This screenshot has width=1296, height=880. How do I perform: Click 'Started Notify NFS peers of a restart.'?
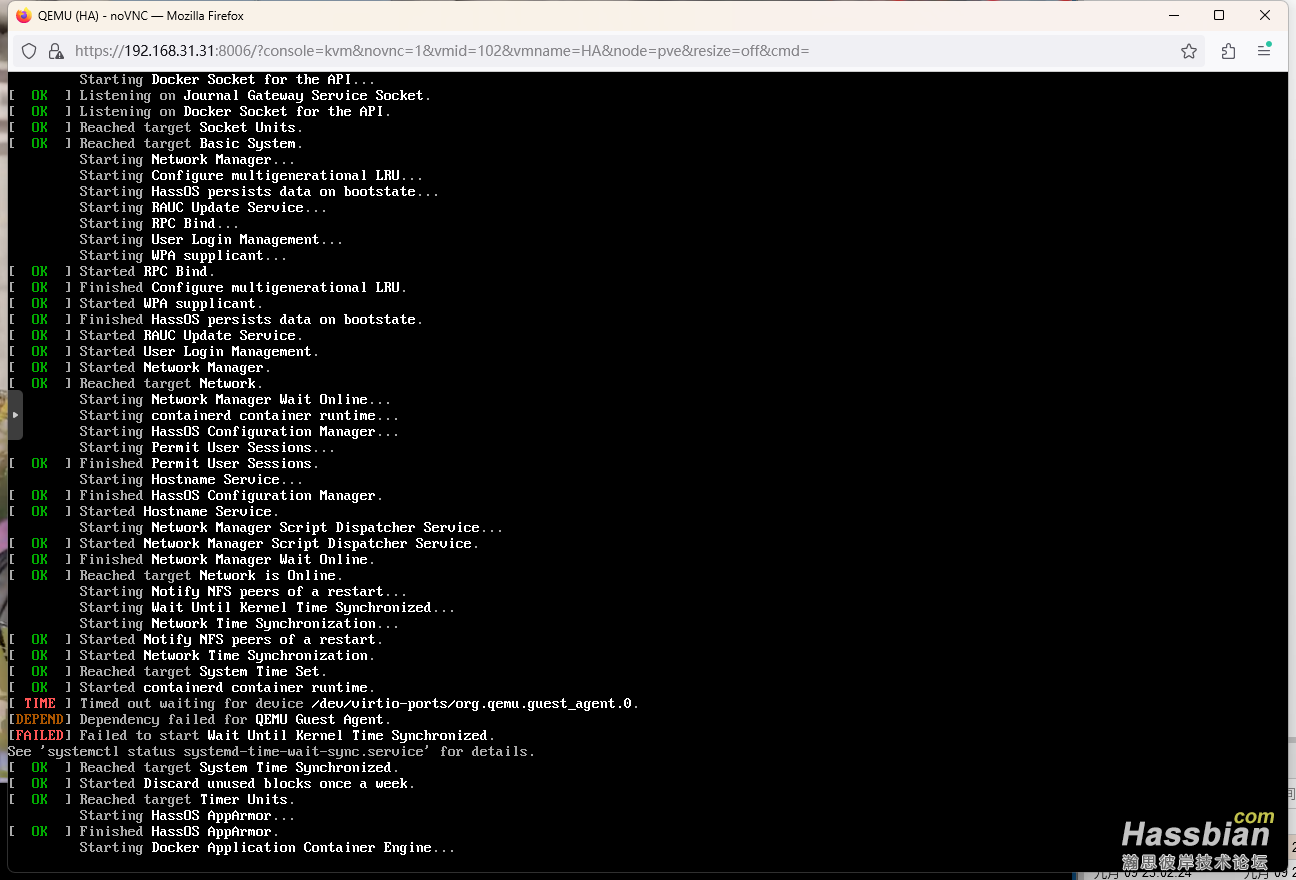point(231,639)
